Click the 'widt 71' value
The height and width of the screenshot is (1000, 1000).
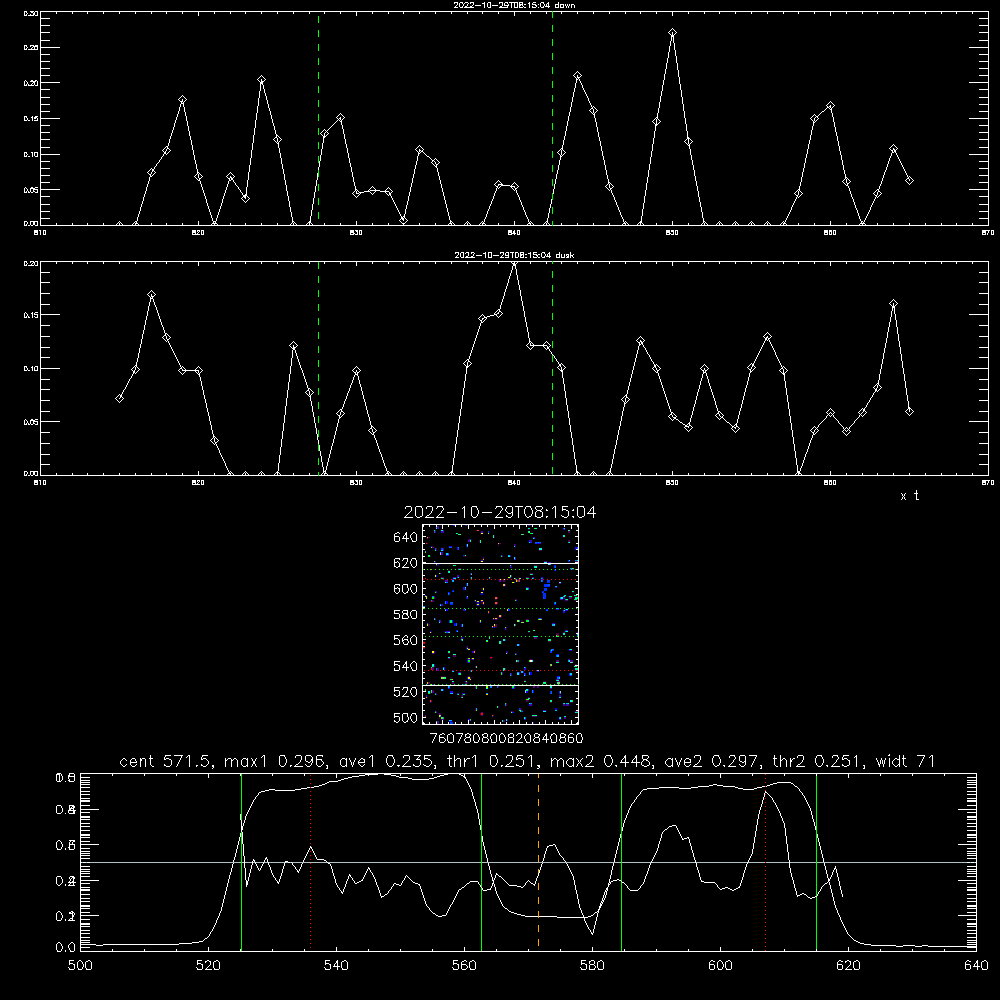point(906,761)
